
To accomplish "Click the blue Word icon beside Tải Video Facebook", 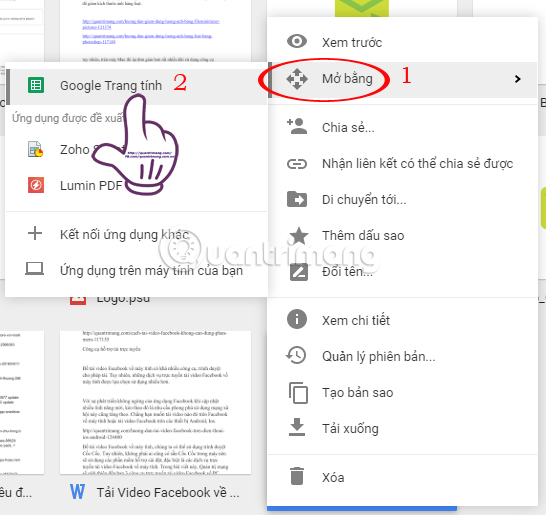I will point(77,492).
